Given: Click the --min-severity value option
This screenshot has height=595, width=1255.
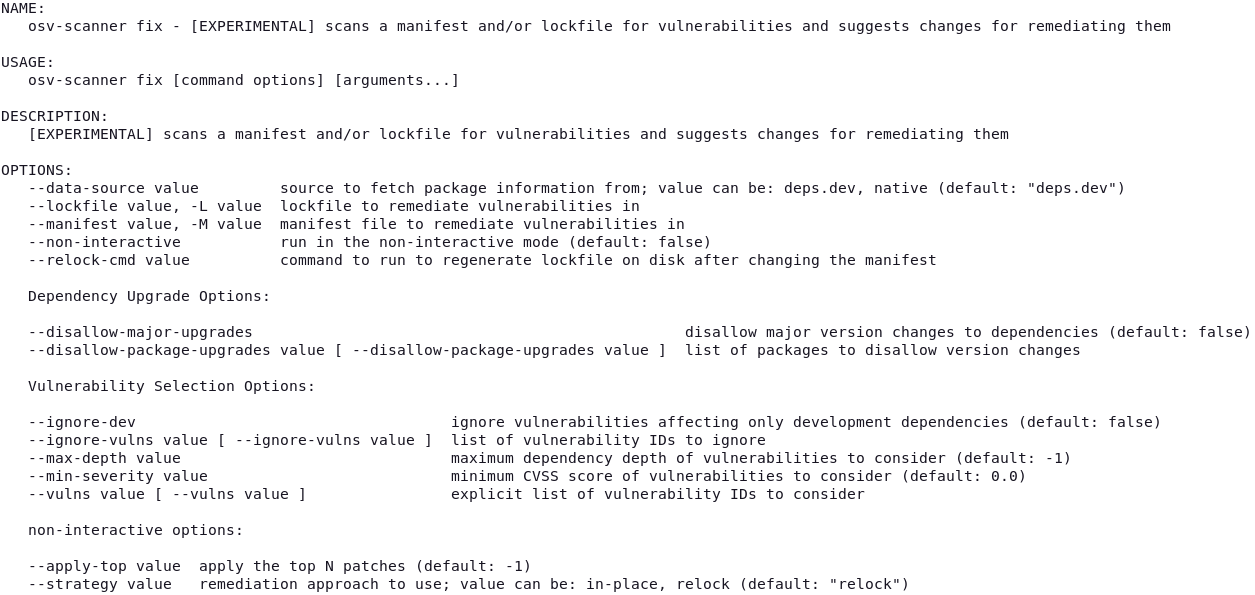Looking at the screenshot, I should (x=118, y=476).
